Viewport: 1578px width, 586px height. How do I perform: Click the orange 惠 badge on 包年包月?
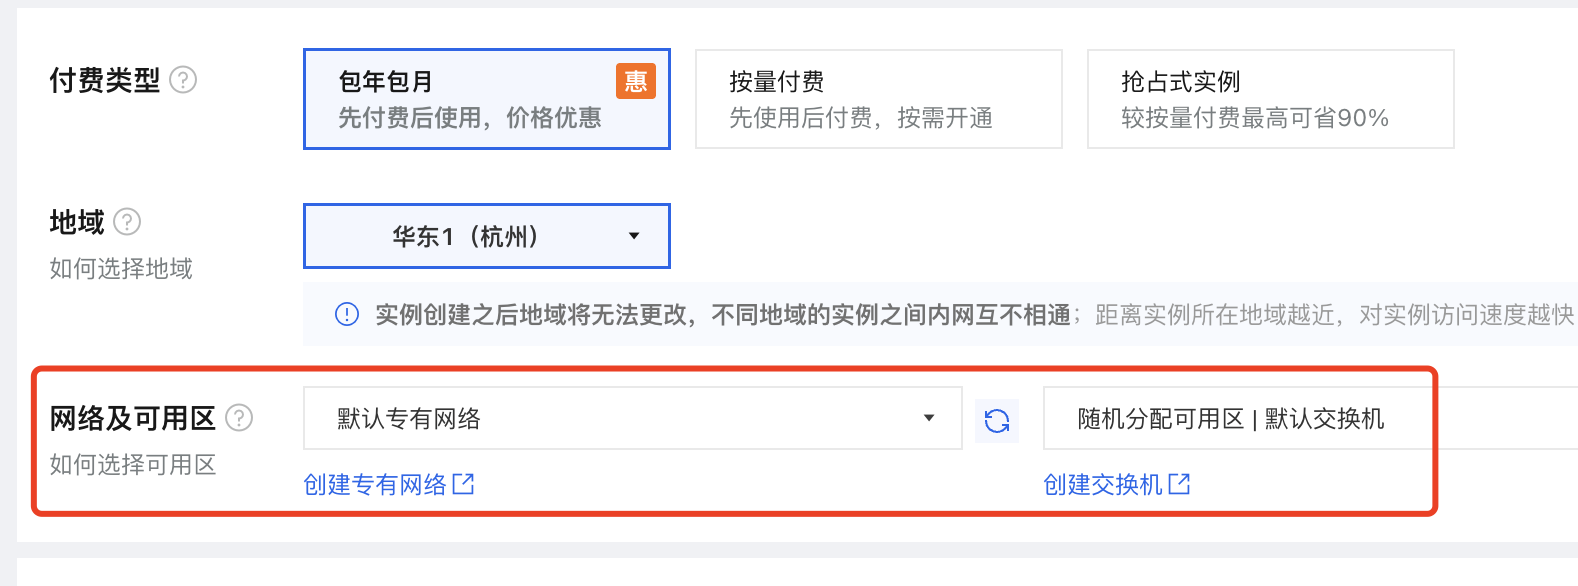tap(635, 82)
